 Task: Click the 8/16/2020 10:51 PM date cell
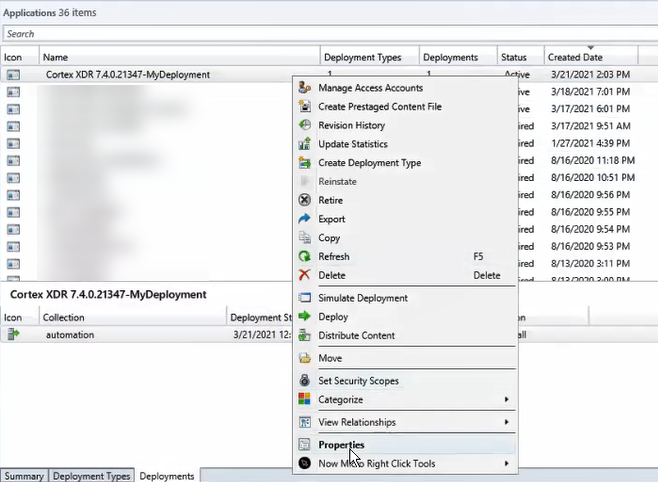(593, 178)
